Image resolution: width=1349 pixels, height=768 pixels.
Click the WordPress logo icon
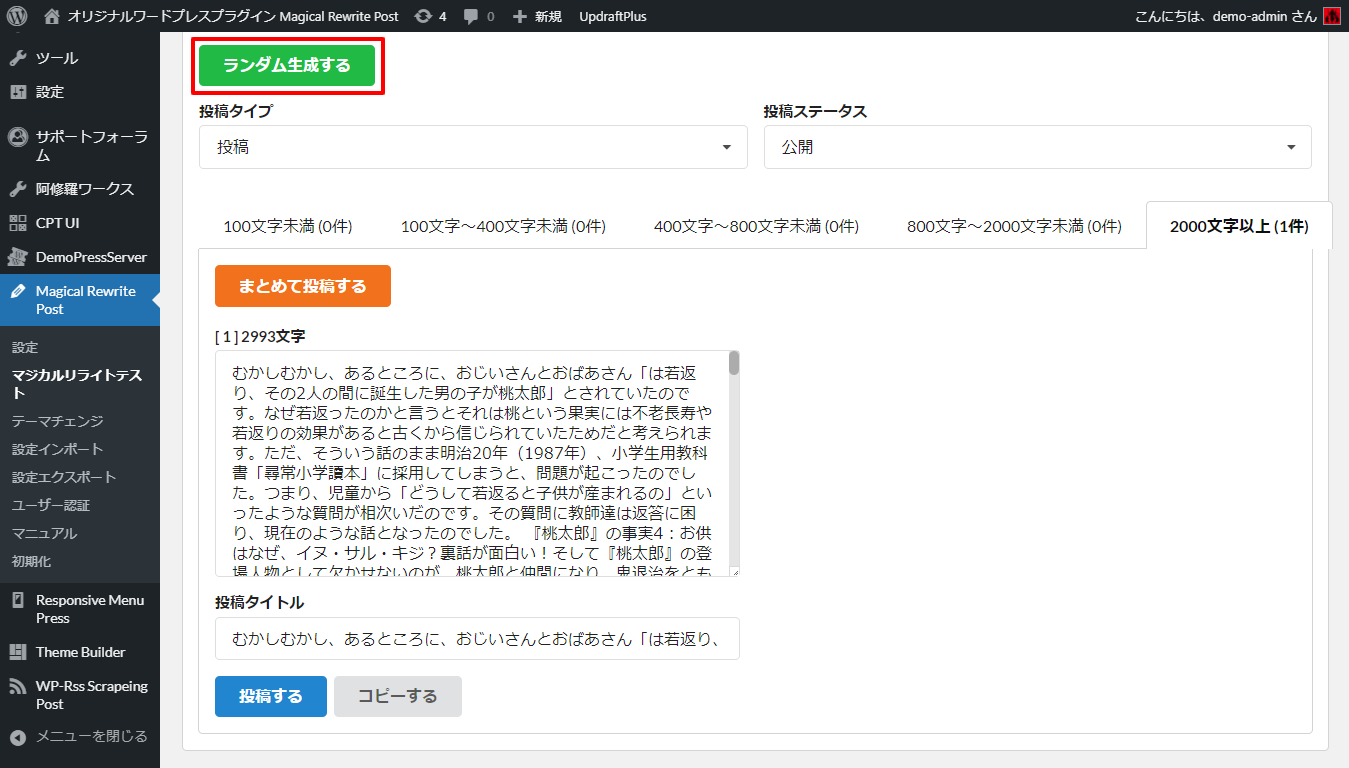point(17,16)
